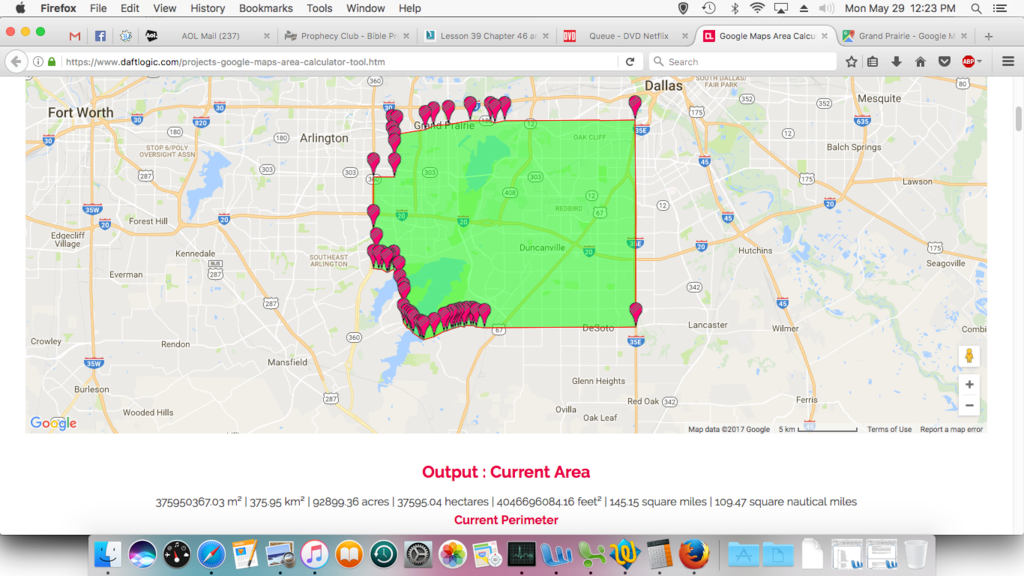This screenshot has width=1024, height=576.
Task: Open the Apple menu
Action: pyautogui.click(x=20, y=8)
